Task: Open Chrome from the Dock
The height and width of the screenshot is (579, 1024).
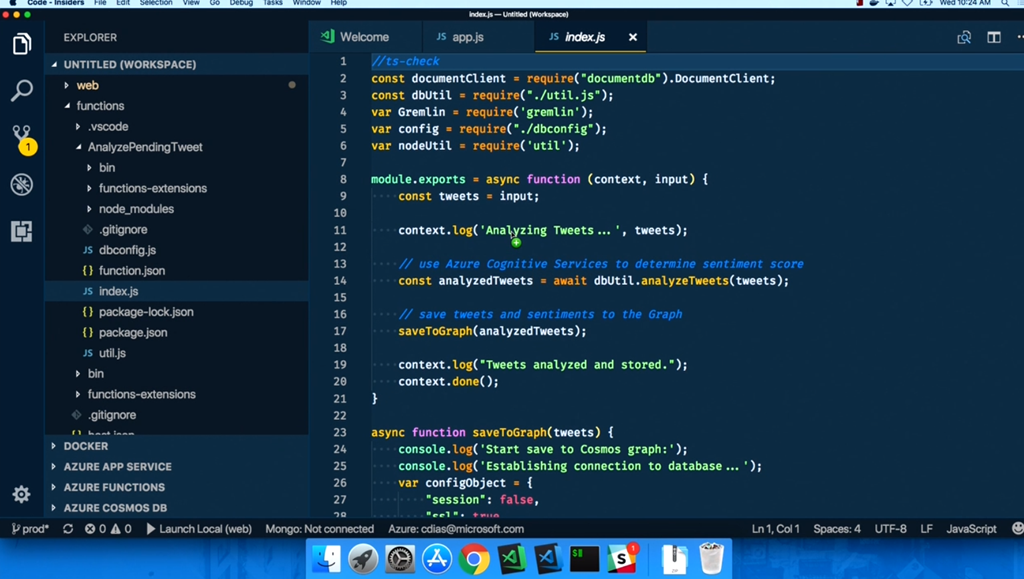Action: click(474, 558)
